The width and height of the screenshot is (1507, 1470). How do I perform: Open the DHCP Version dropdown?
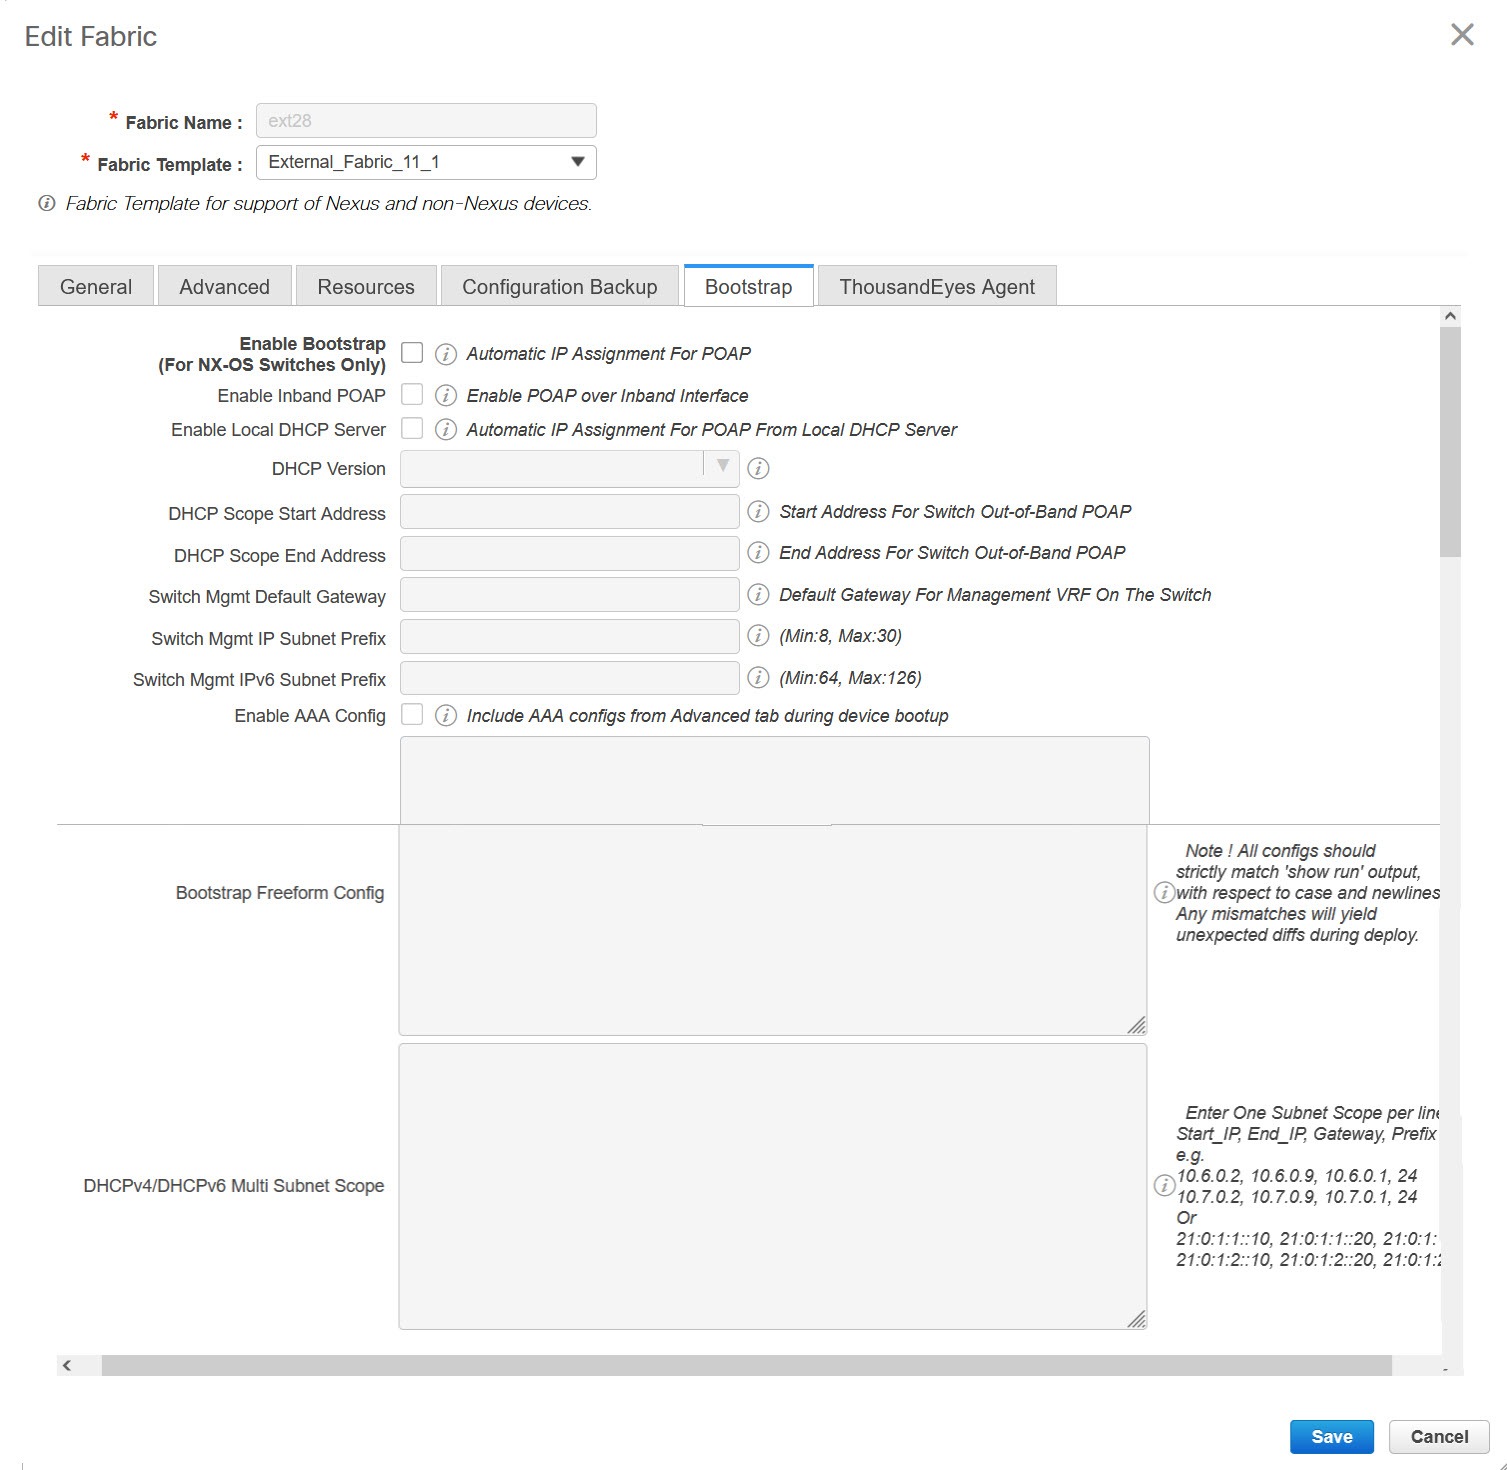(x=722, y=468)
